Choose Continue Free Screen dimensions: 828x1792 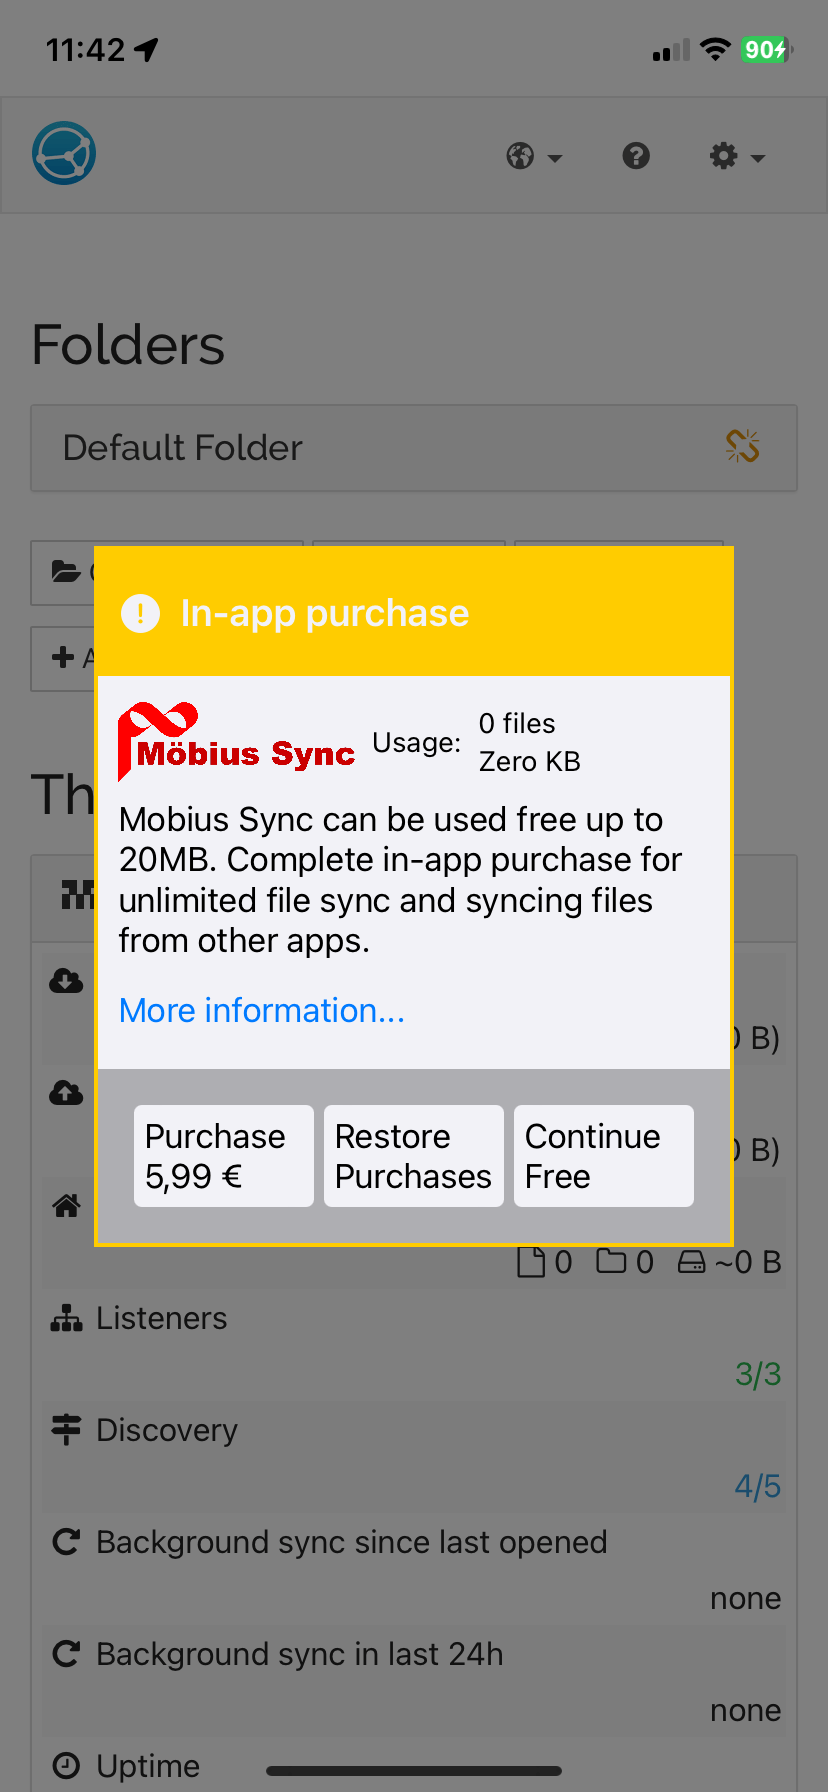point(603,1156)
